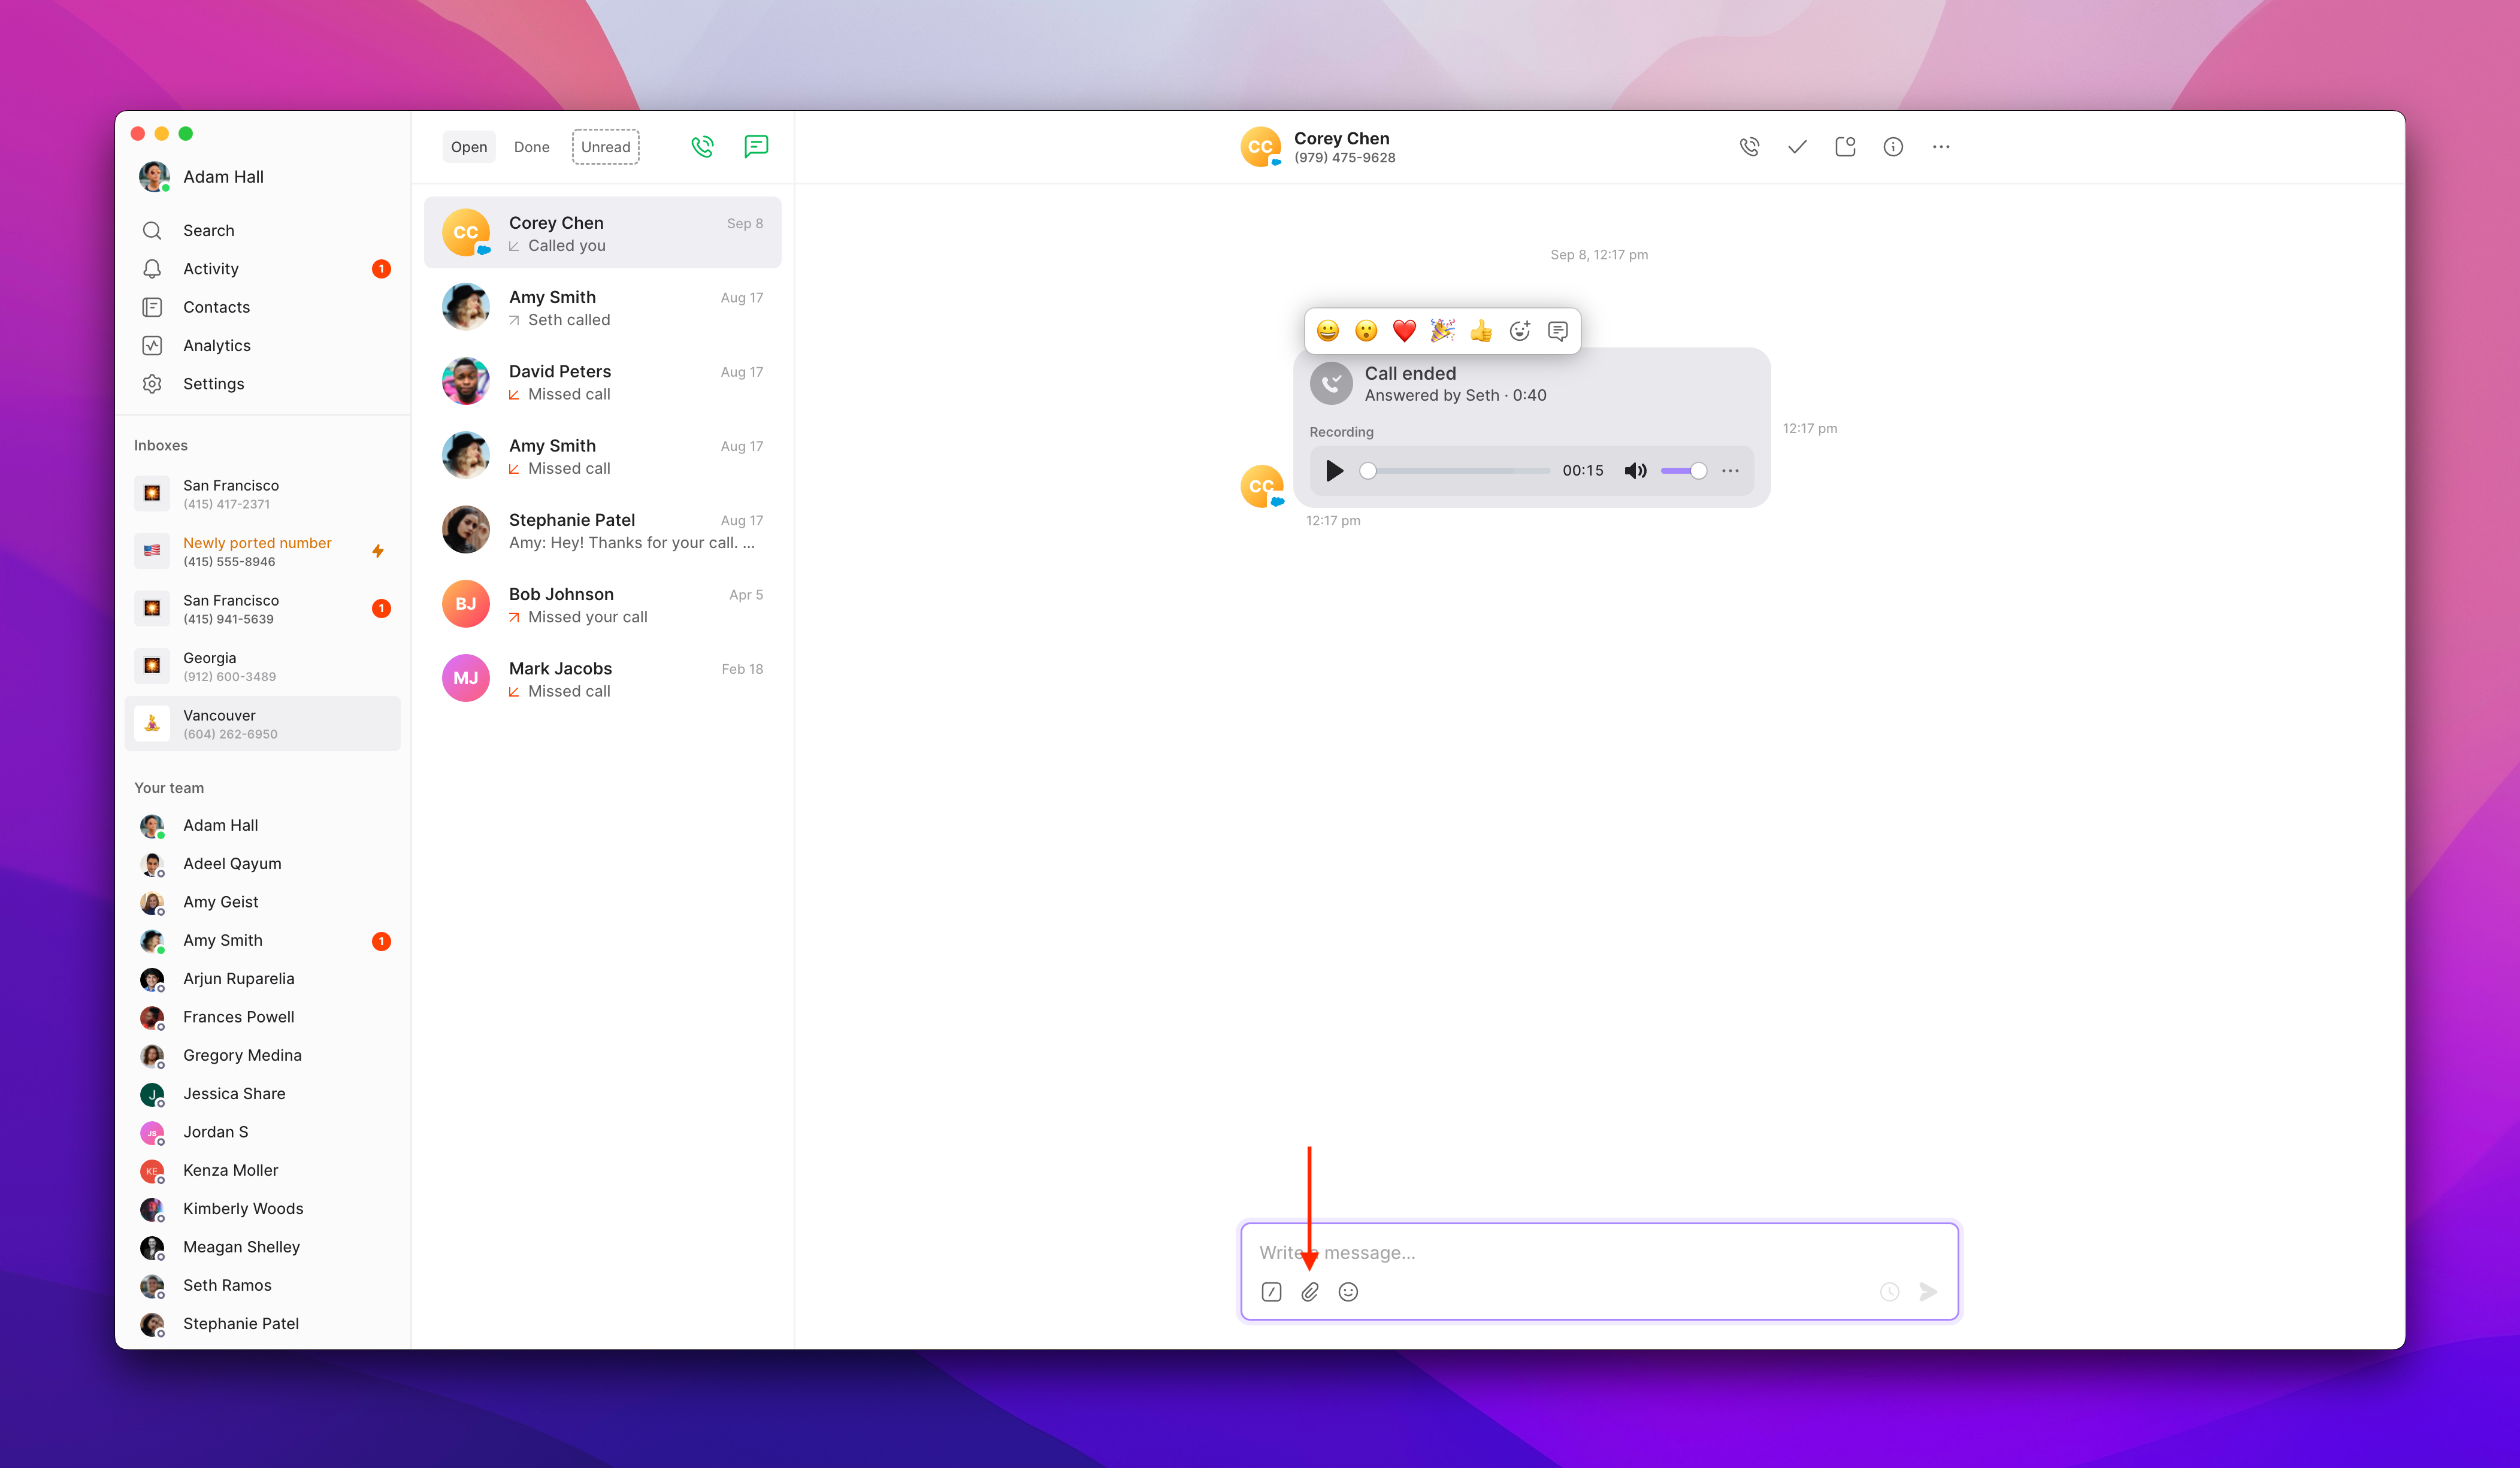The height and width of the screenshot is (1468, 2520).
Task: Open Contacts in the sidebar
Action: [x=263, y=307]
